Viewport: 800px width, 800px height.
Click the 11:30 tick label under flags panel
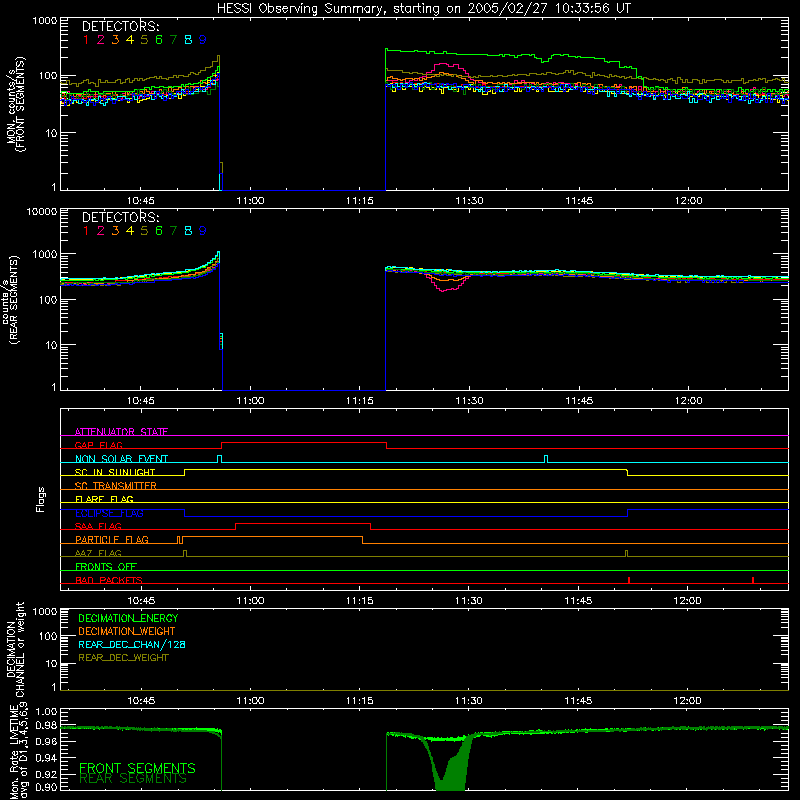pos(468,601)
